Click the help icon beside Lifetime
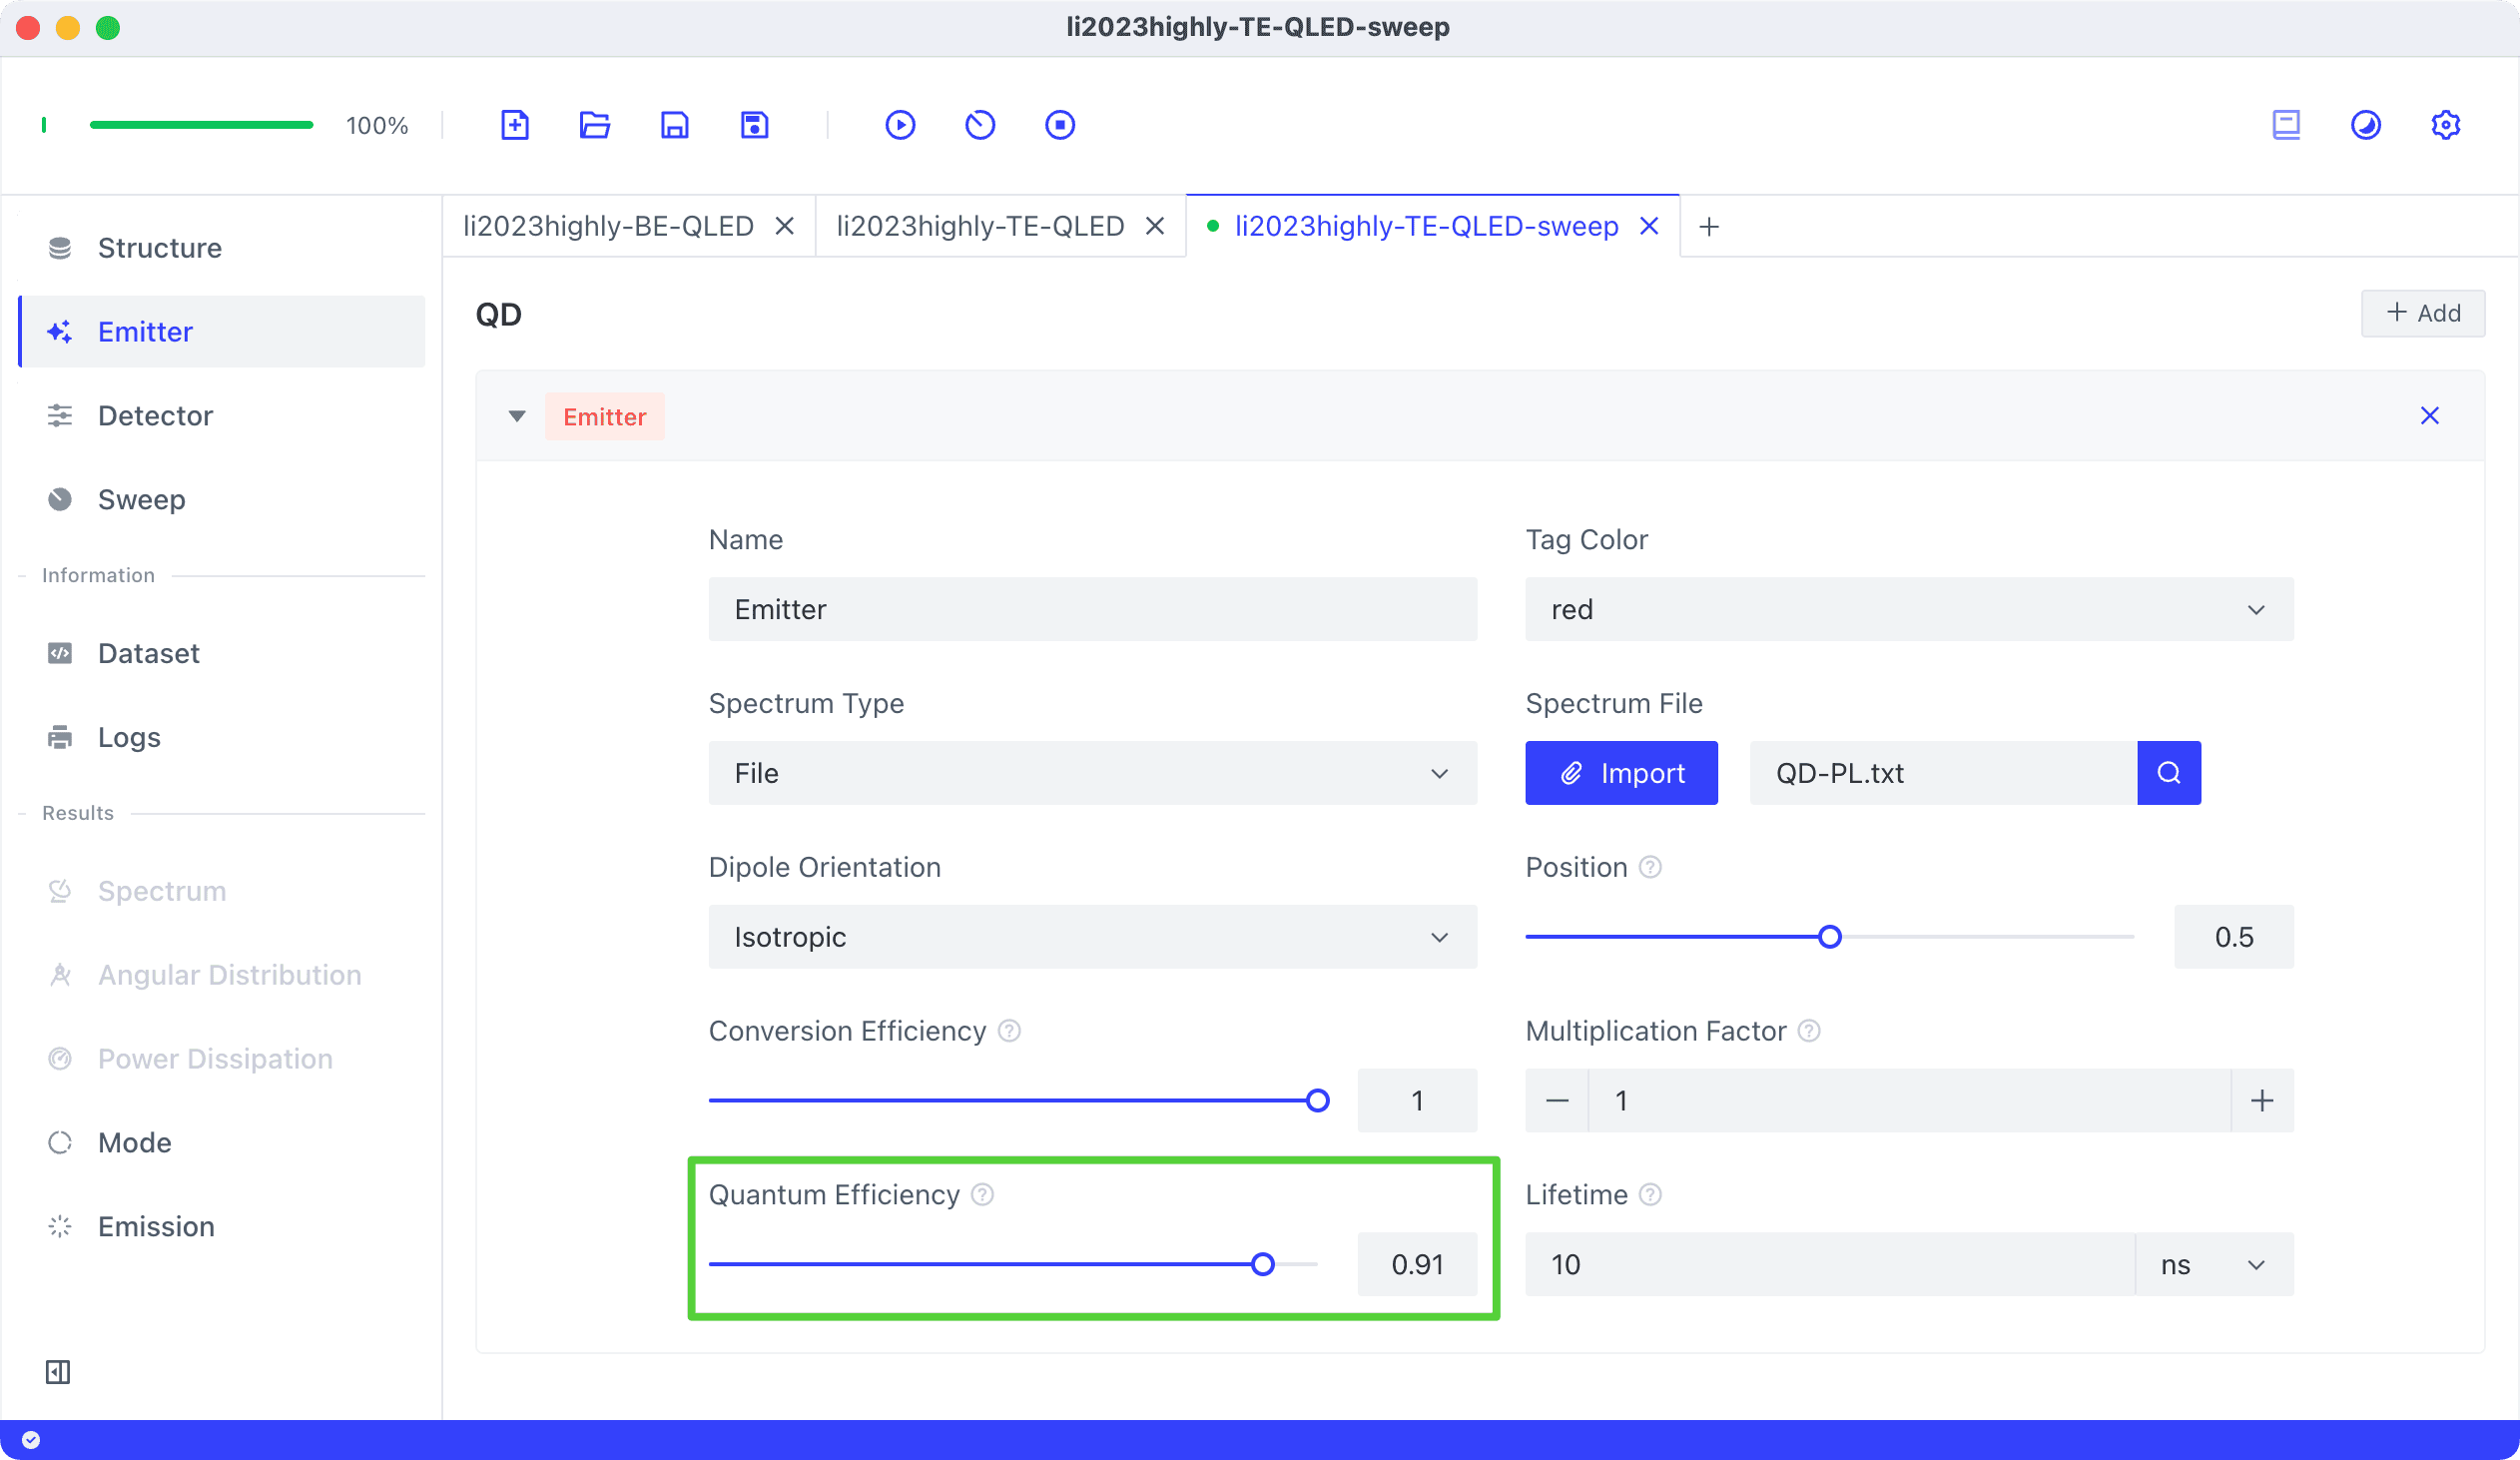Screen dimensions: 2520x1460 [x=1651, y=1195]
